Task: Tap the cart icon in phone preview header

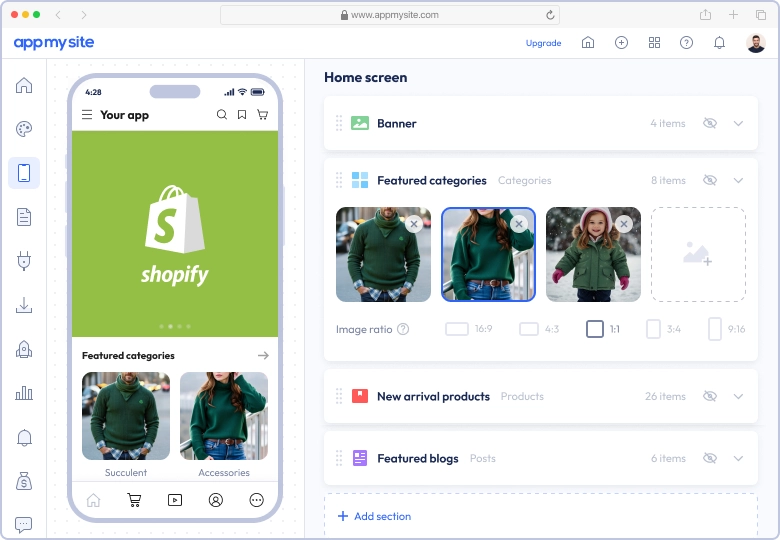Action: (x=262, y=115)
